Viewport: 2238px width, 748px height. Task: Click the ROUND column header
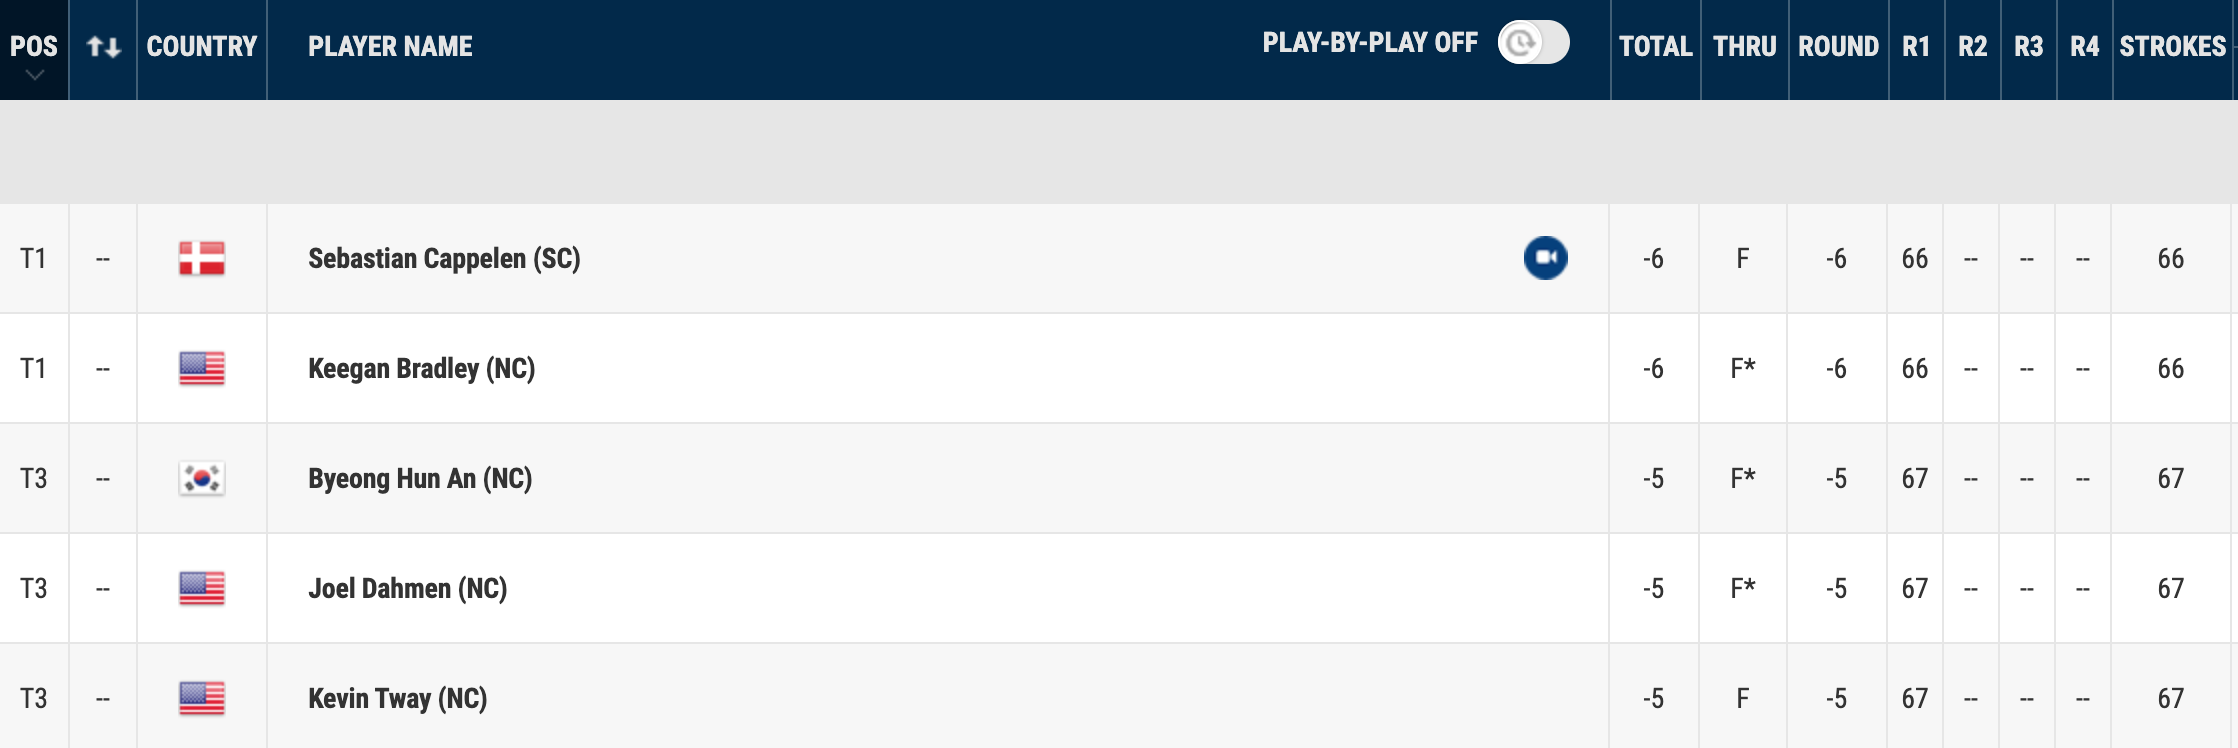click(x=1838, y=46)
